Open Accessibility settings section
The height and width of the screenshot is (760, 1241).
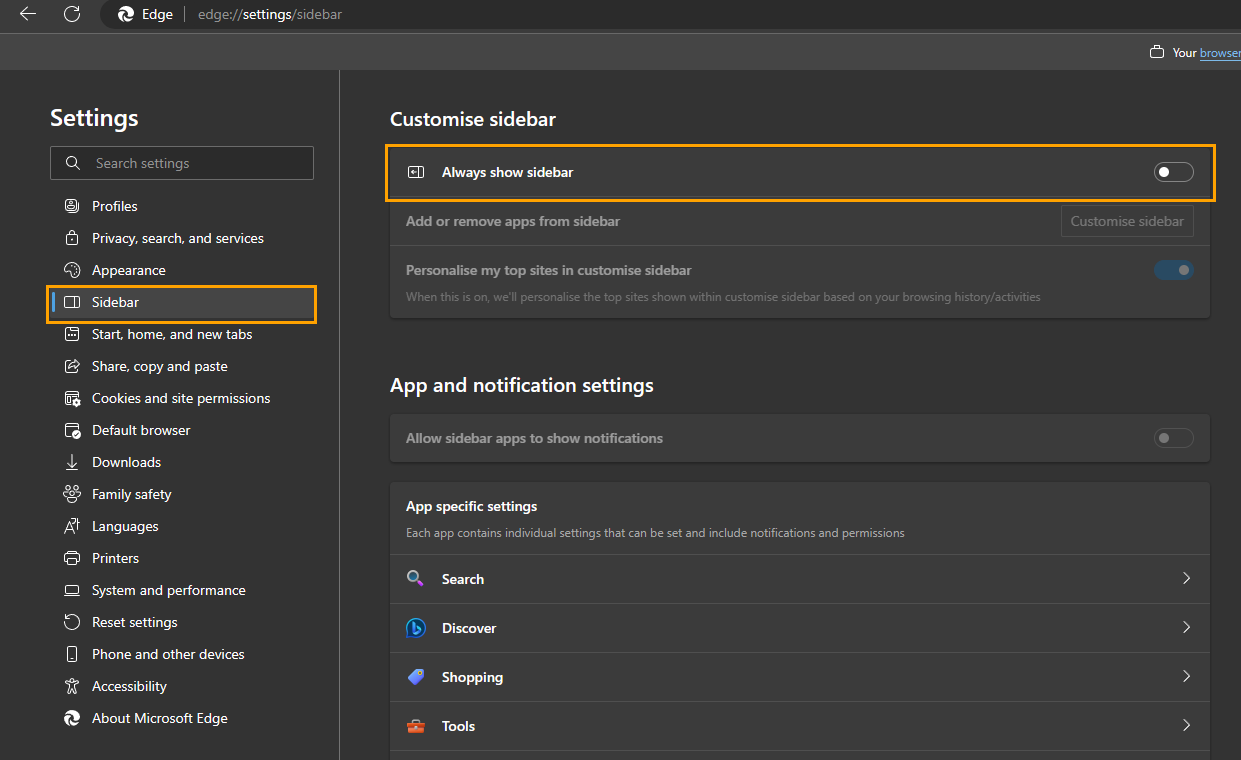coord(129,686)
